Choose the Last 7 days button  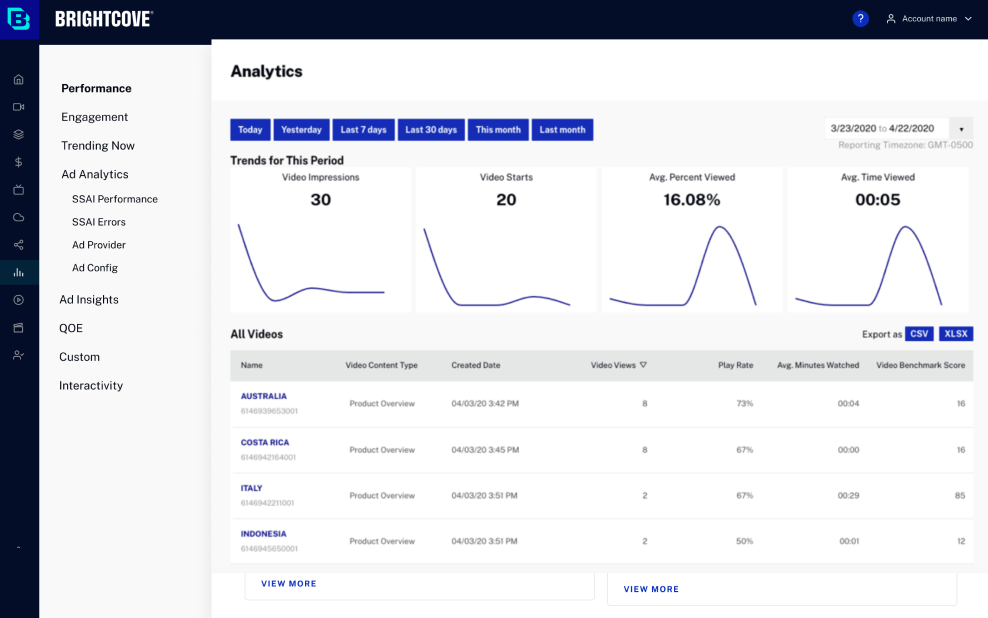[364, 130]
